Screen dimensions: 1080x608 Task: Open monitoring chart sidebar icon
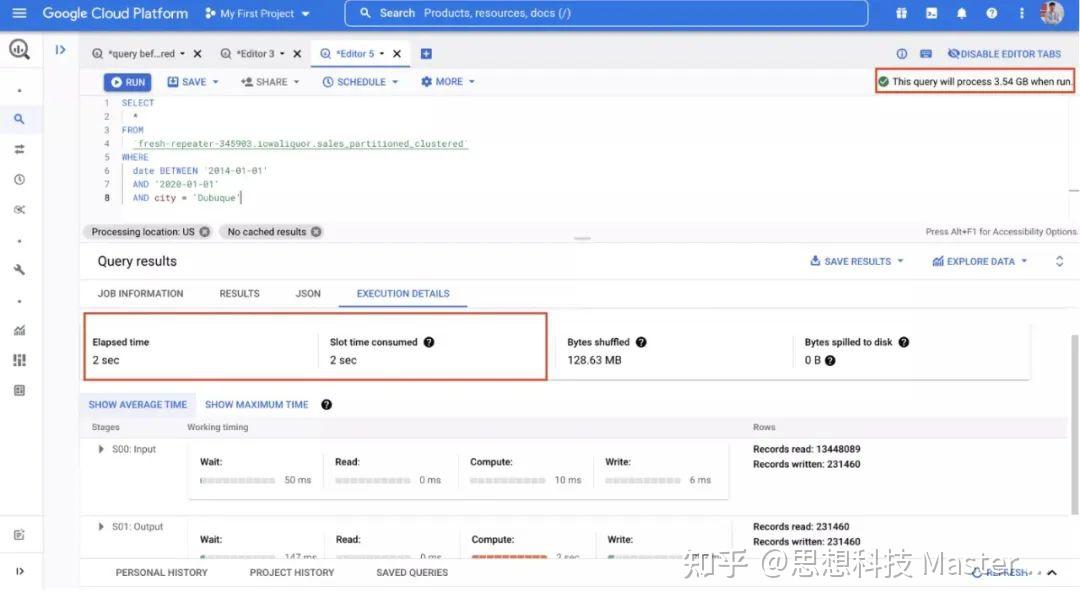[19, 331]
